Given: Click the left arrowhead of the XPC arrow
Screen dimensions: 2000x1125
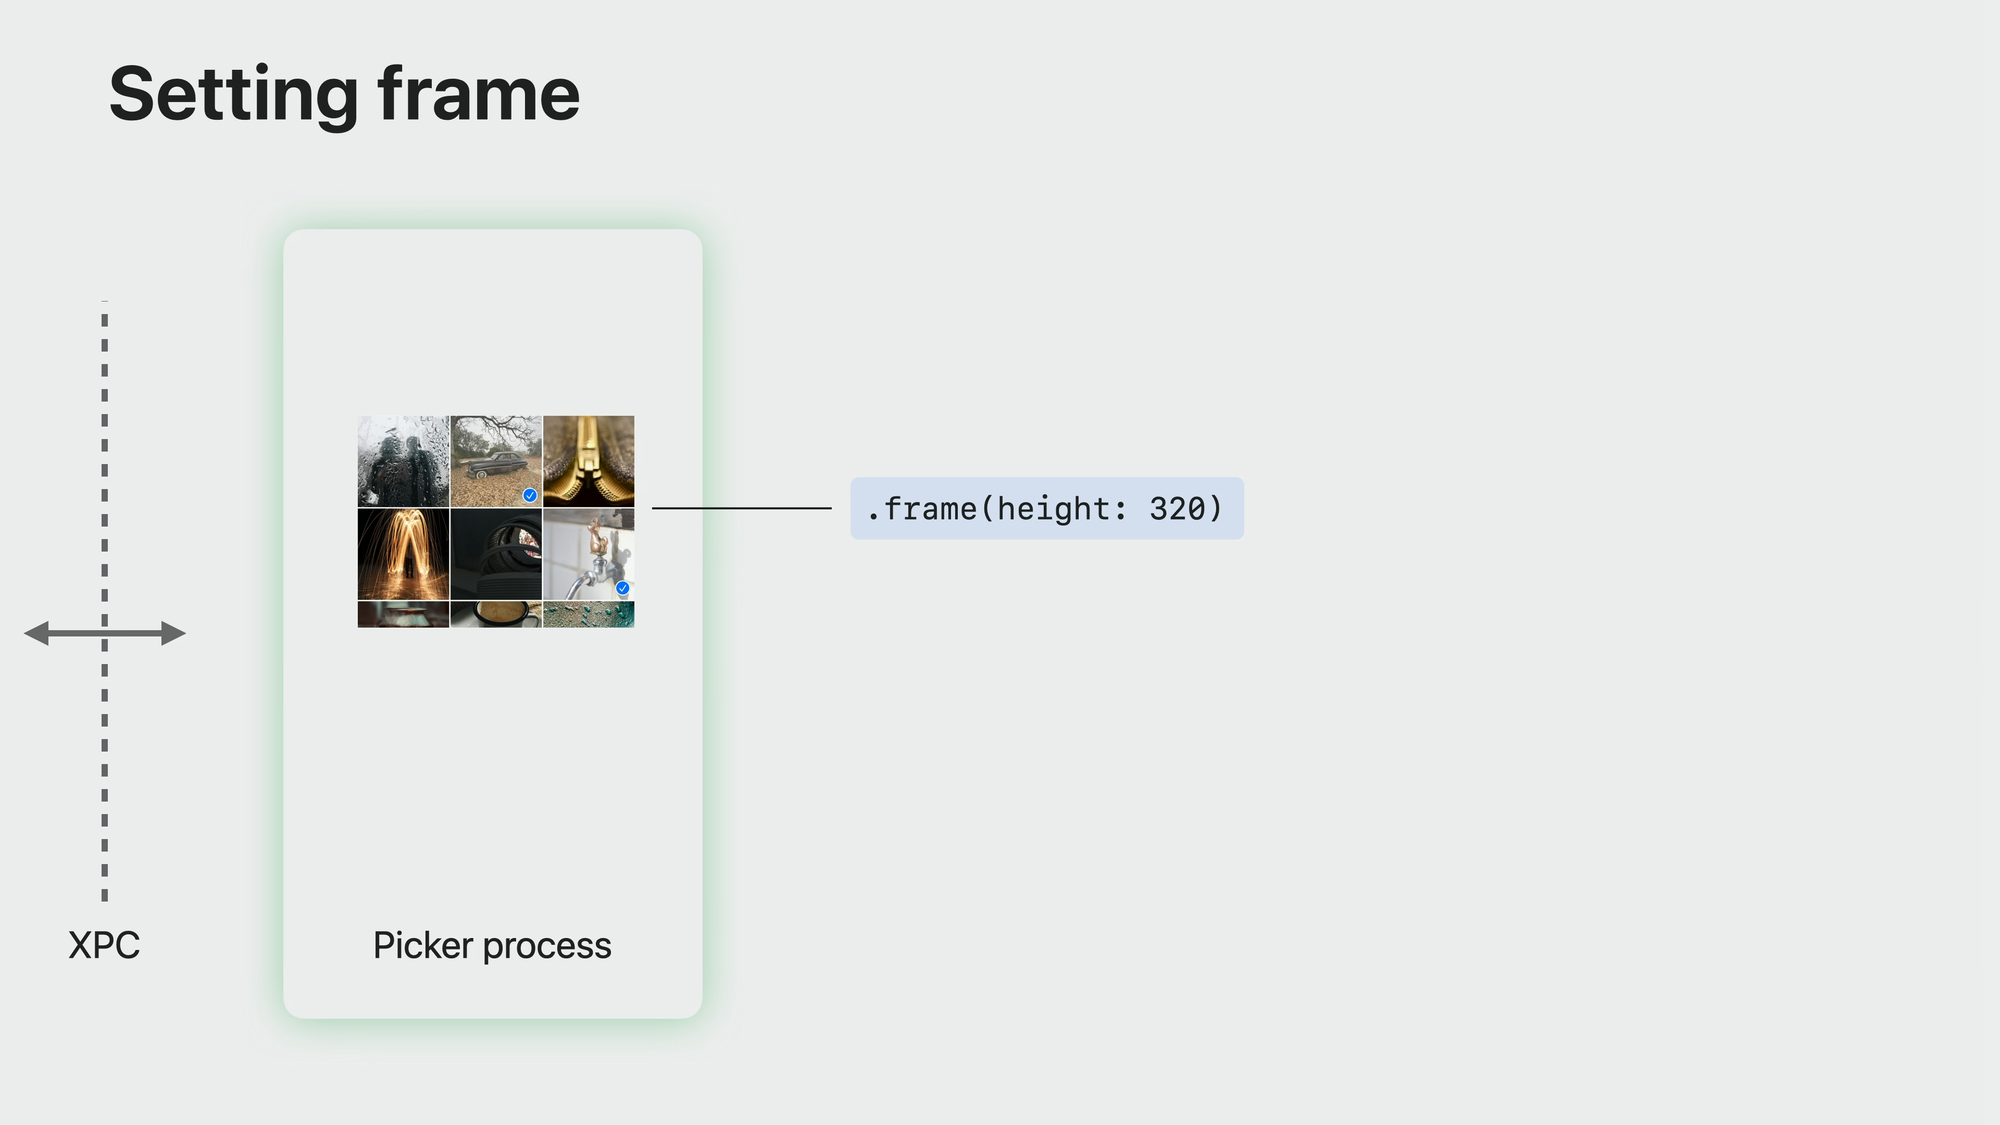Looking at the screenshot, I should tap(37, 633).
